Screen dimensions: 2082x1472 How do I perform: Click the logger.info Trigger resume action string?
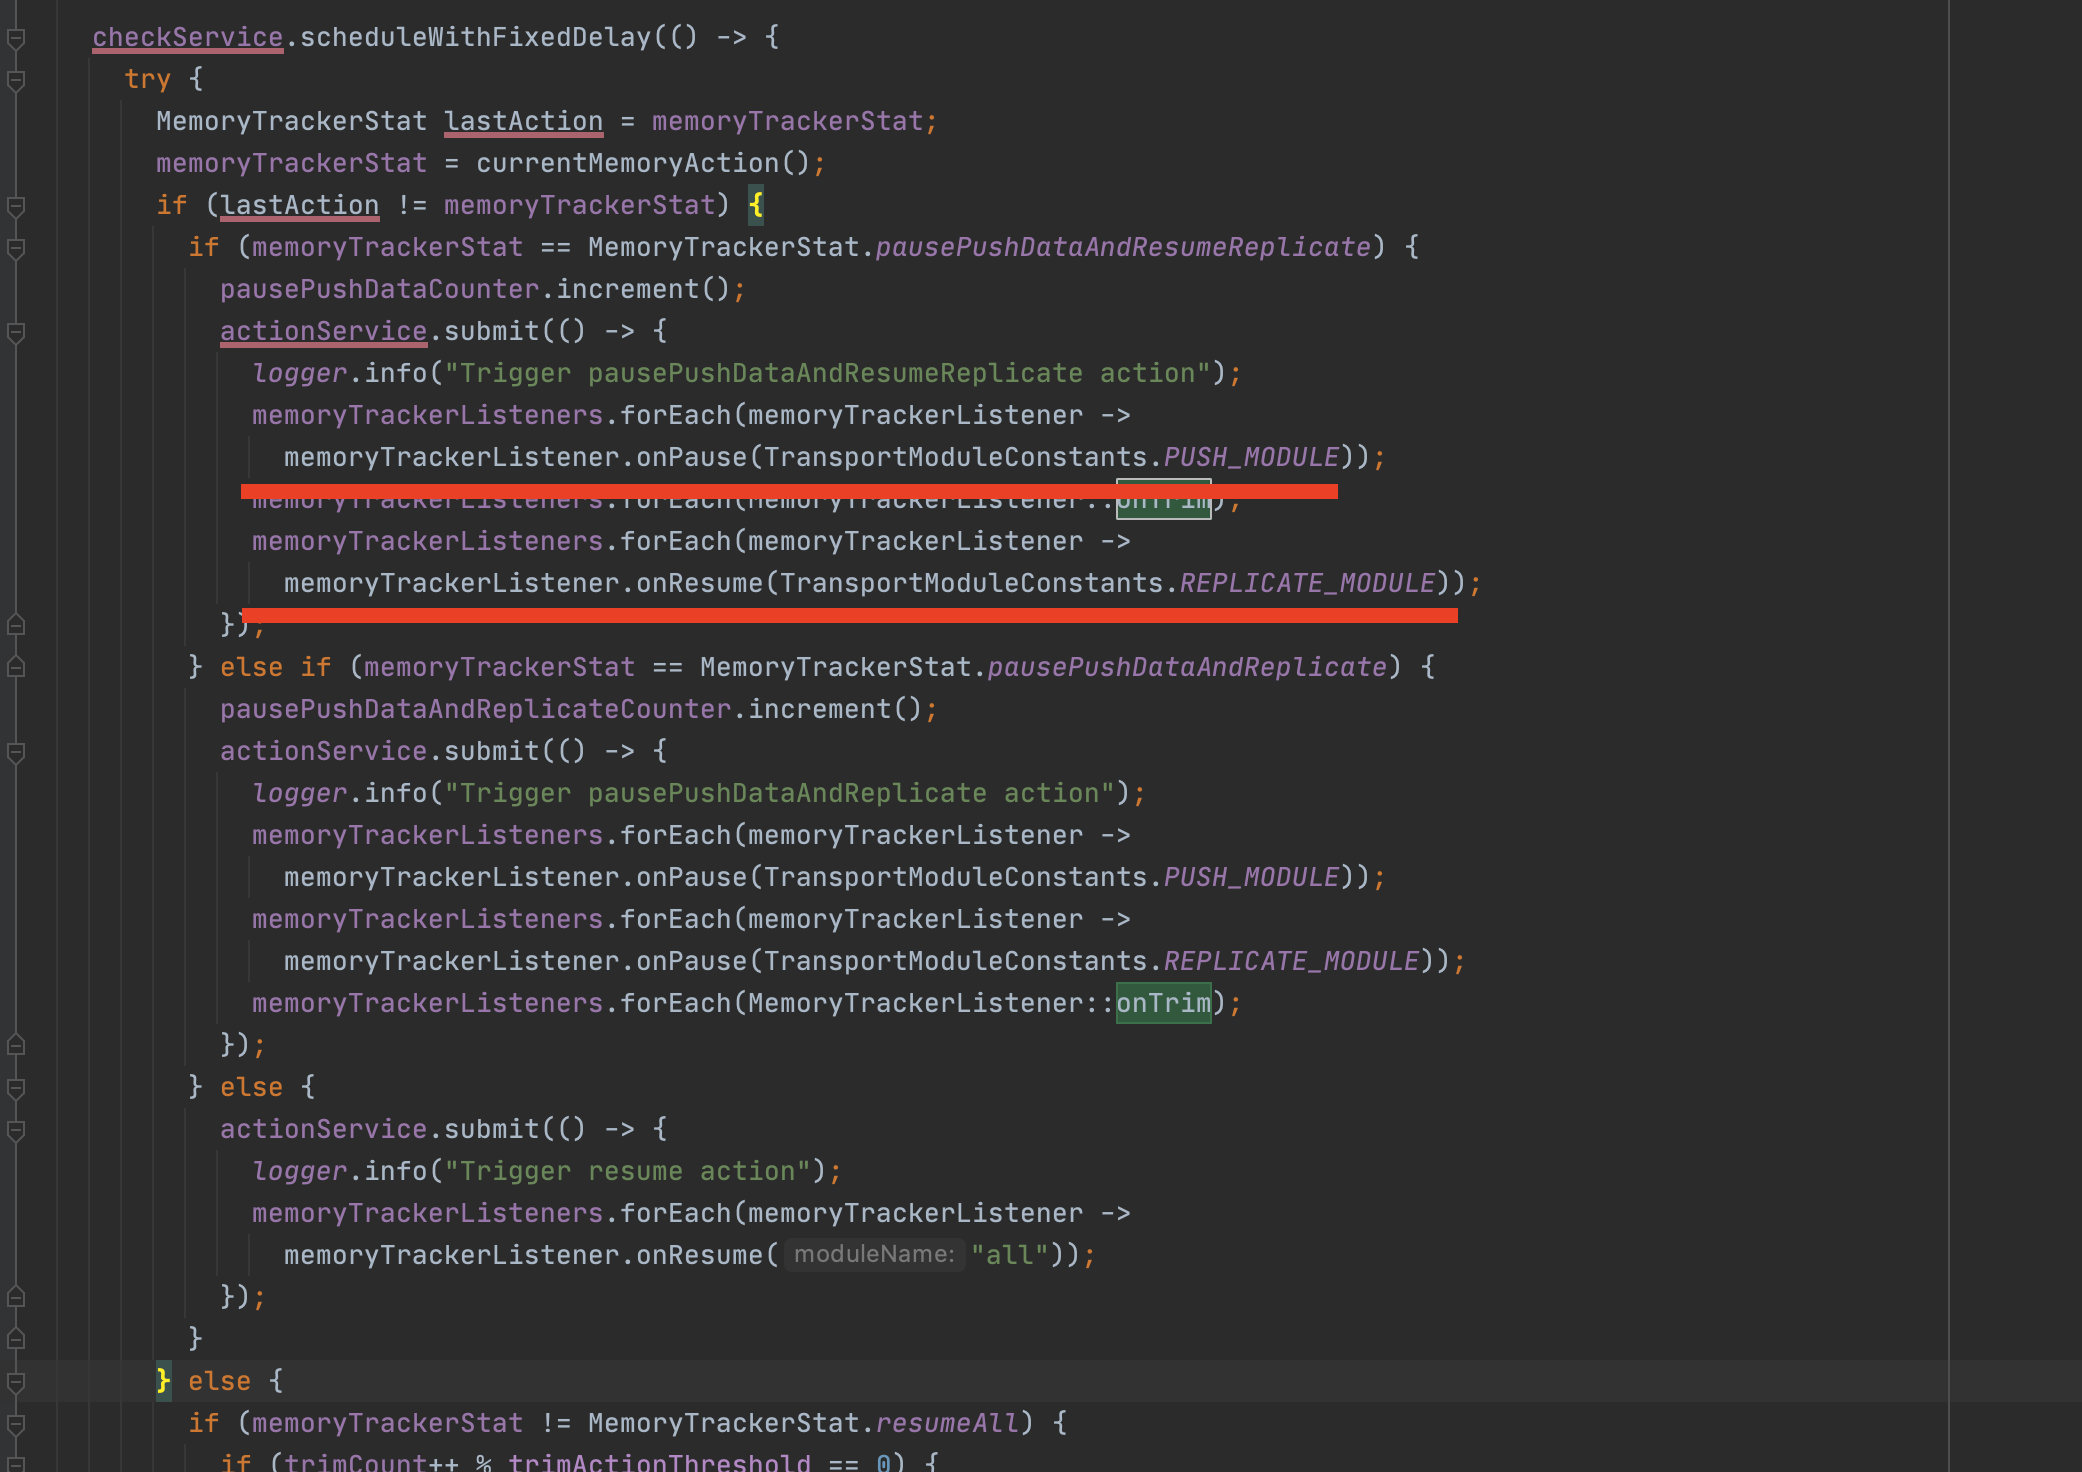click(640, 1170)
